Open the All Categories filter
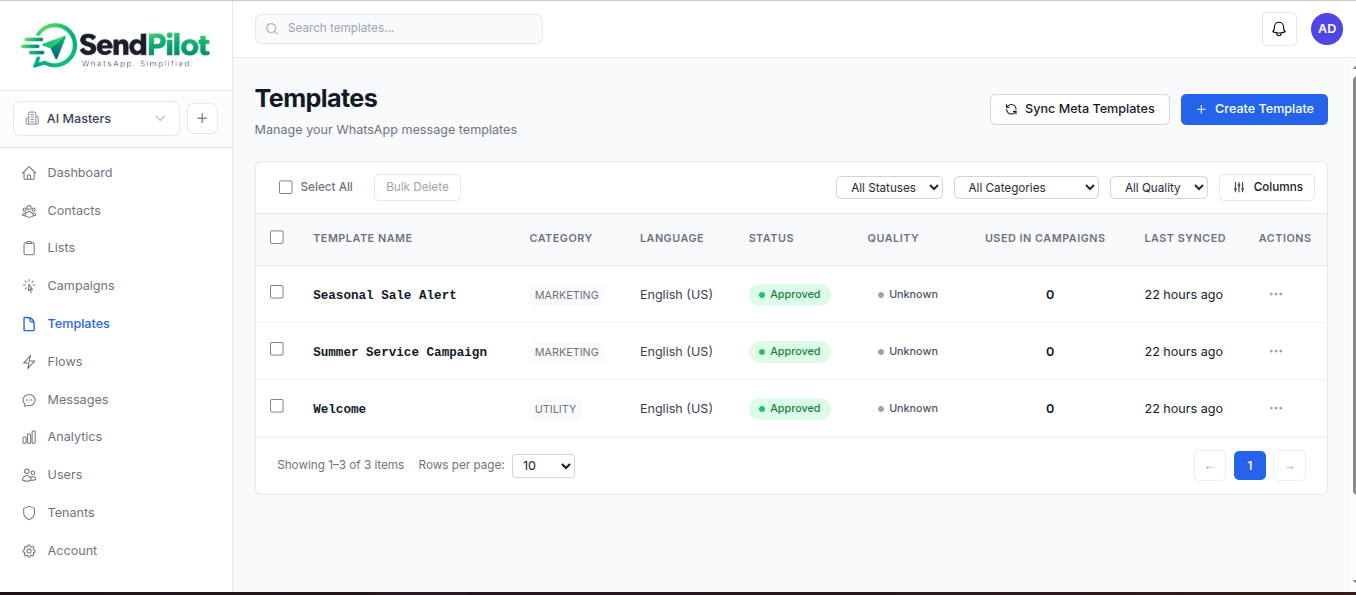Screen dimensions: 1356x595 (x=1026, y=187)
